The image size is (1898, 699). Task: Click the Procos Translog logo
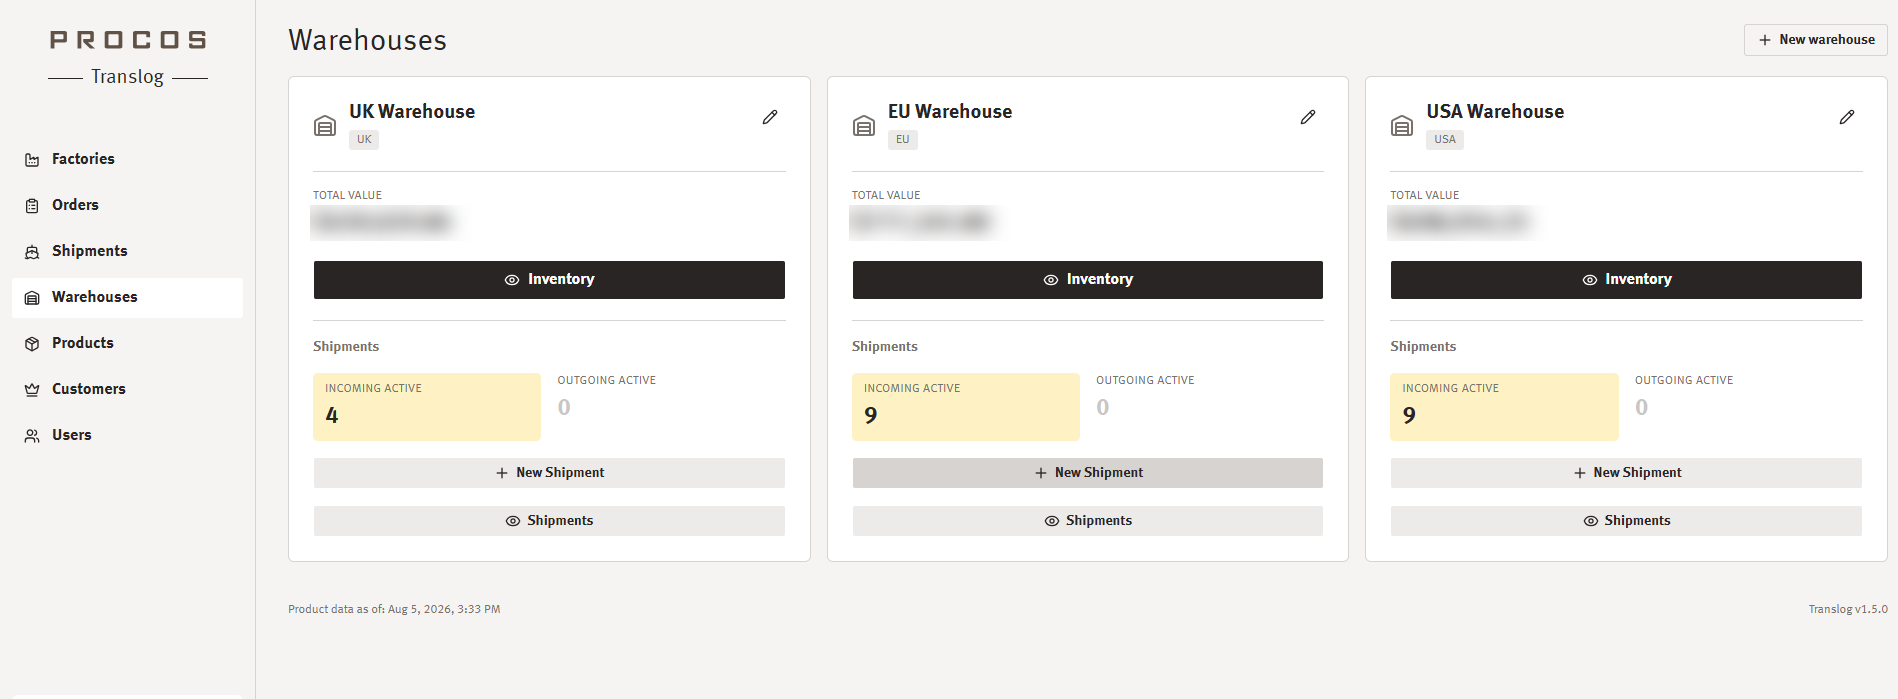[128, 58]
